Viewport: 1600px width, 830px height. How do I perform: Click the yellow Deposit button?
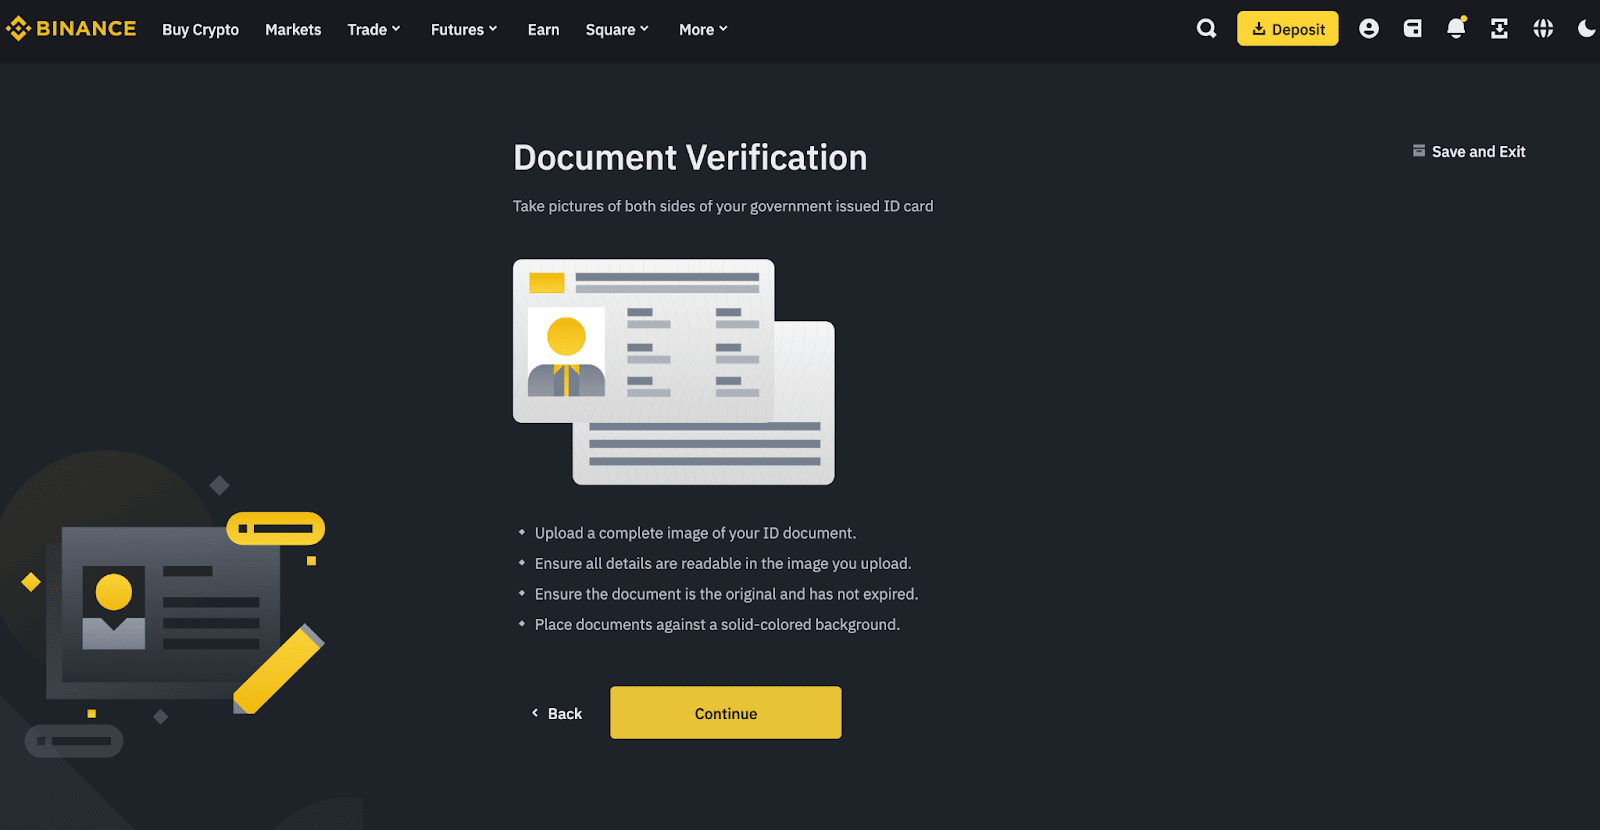tap(1287, 29)
